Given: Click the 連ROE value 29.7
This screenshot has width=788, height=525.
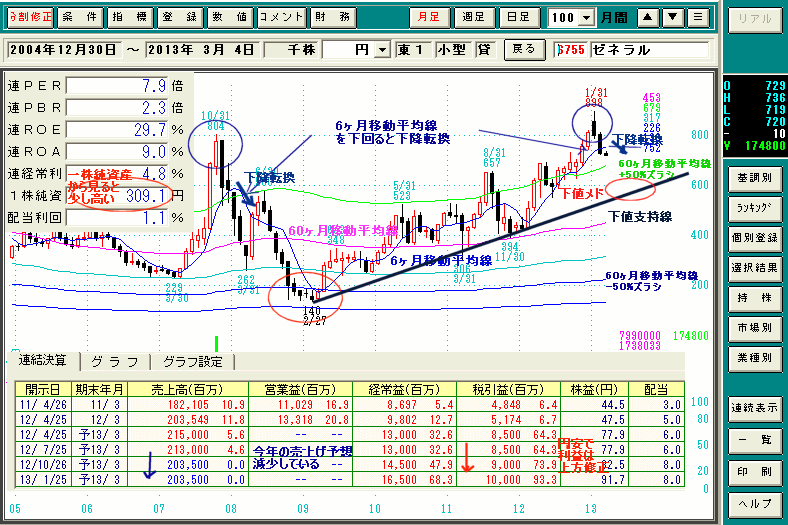Looking at the screenshot, I should (117, 130).
